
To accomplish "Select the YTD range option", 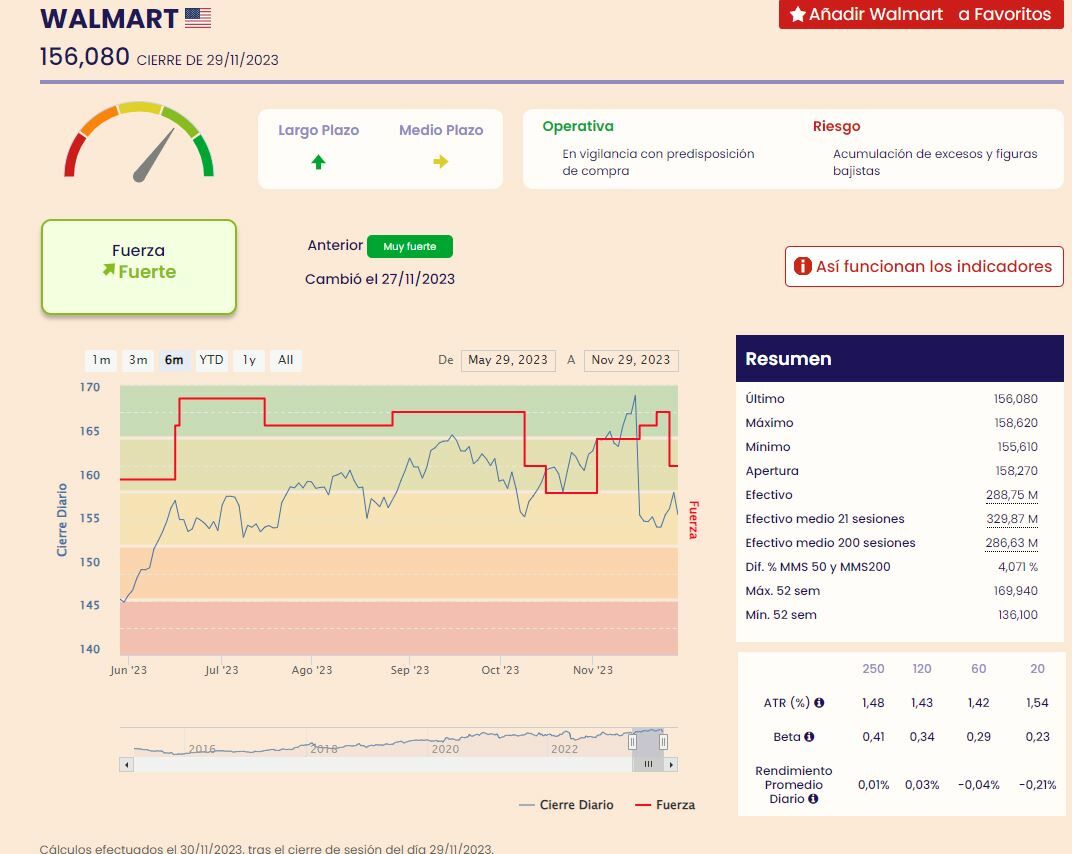I will [211, 360].
